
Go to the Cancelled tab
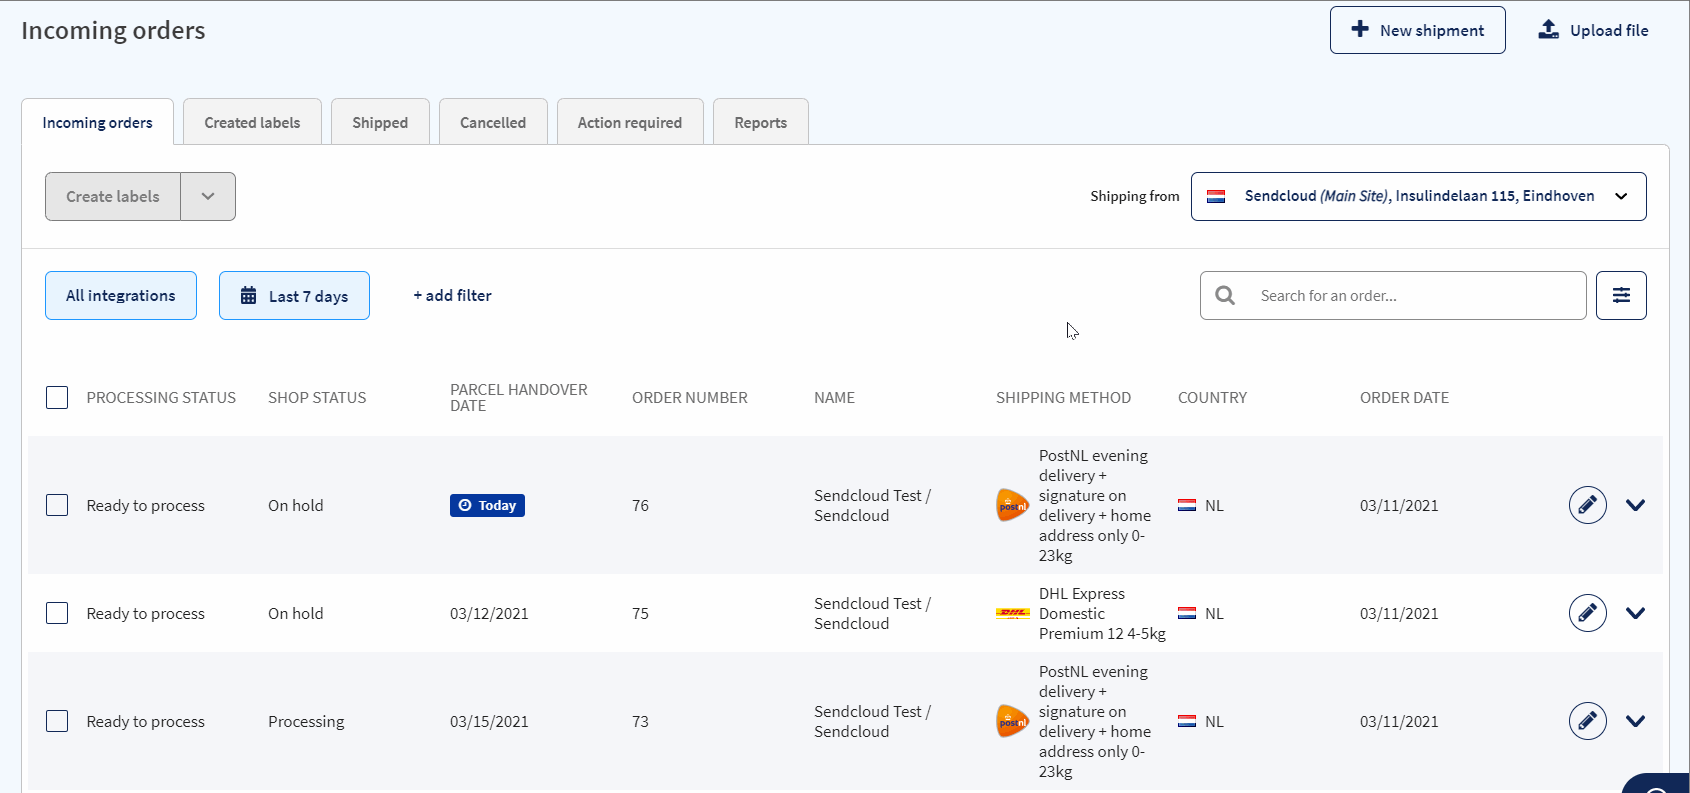pyautogui.click(x=493, y=122)
